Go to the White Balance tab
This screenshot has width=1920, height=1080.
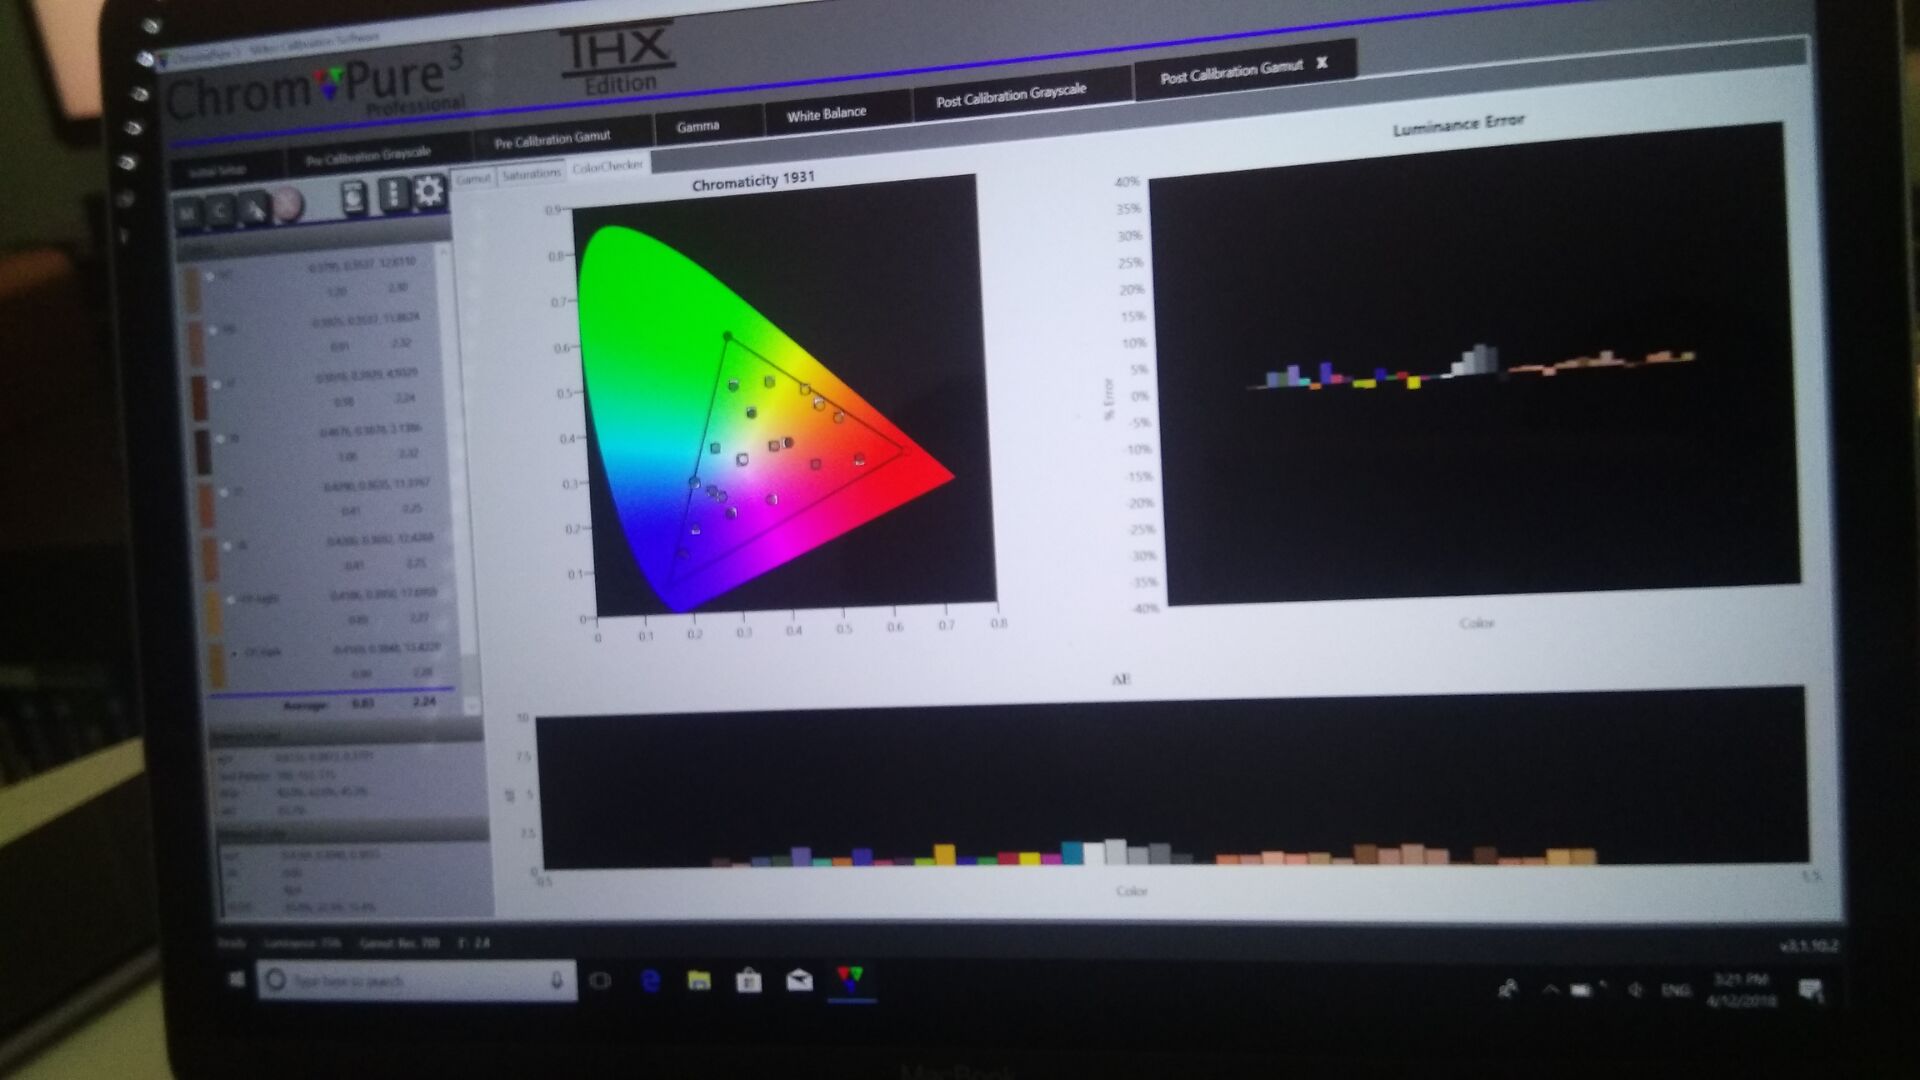[826, 114]
